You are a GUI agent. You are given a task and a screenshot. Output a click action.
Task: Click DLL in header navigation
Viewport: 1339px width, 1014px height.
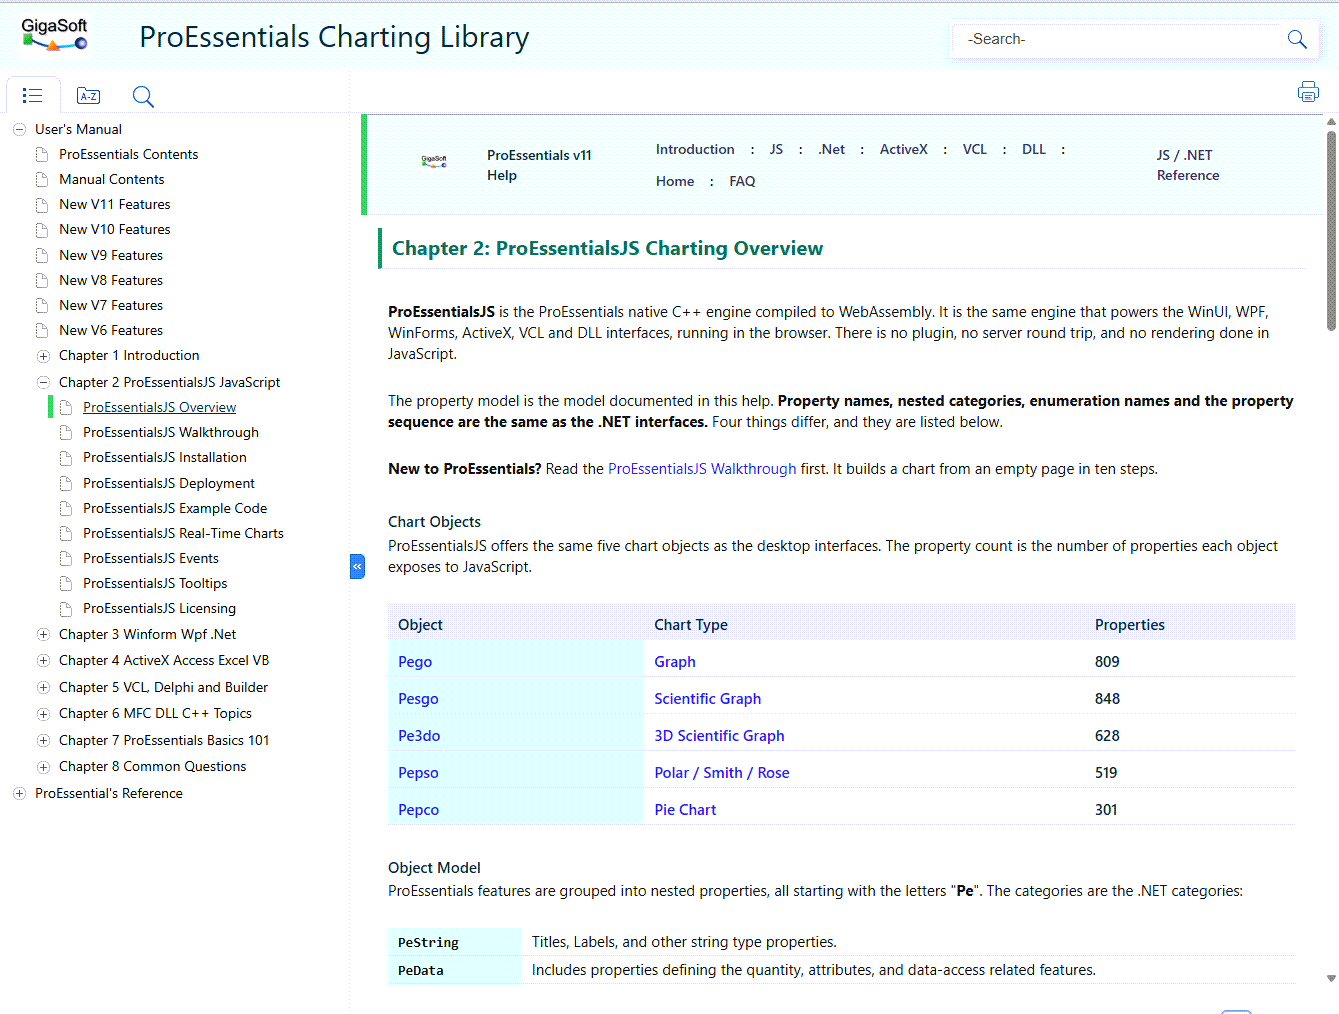click(1033, 149)
